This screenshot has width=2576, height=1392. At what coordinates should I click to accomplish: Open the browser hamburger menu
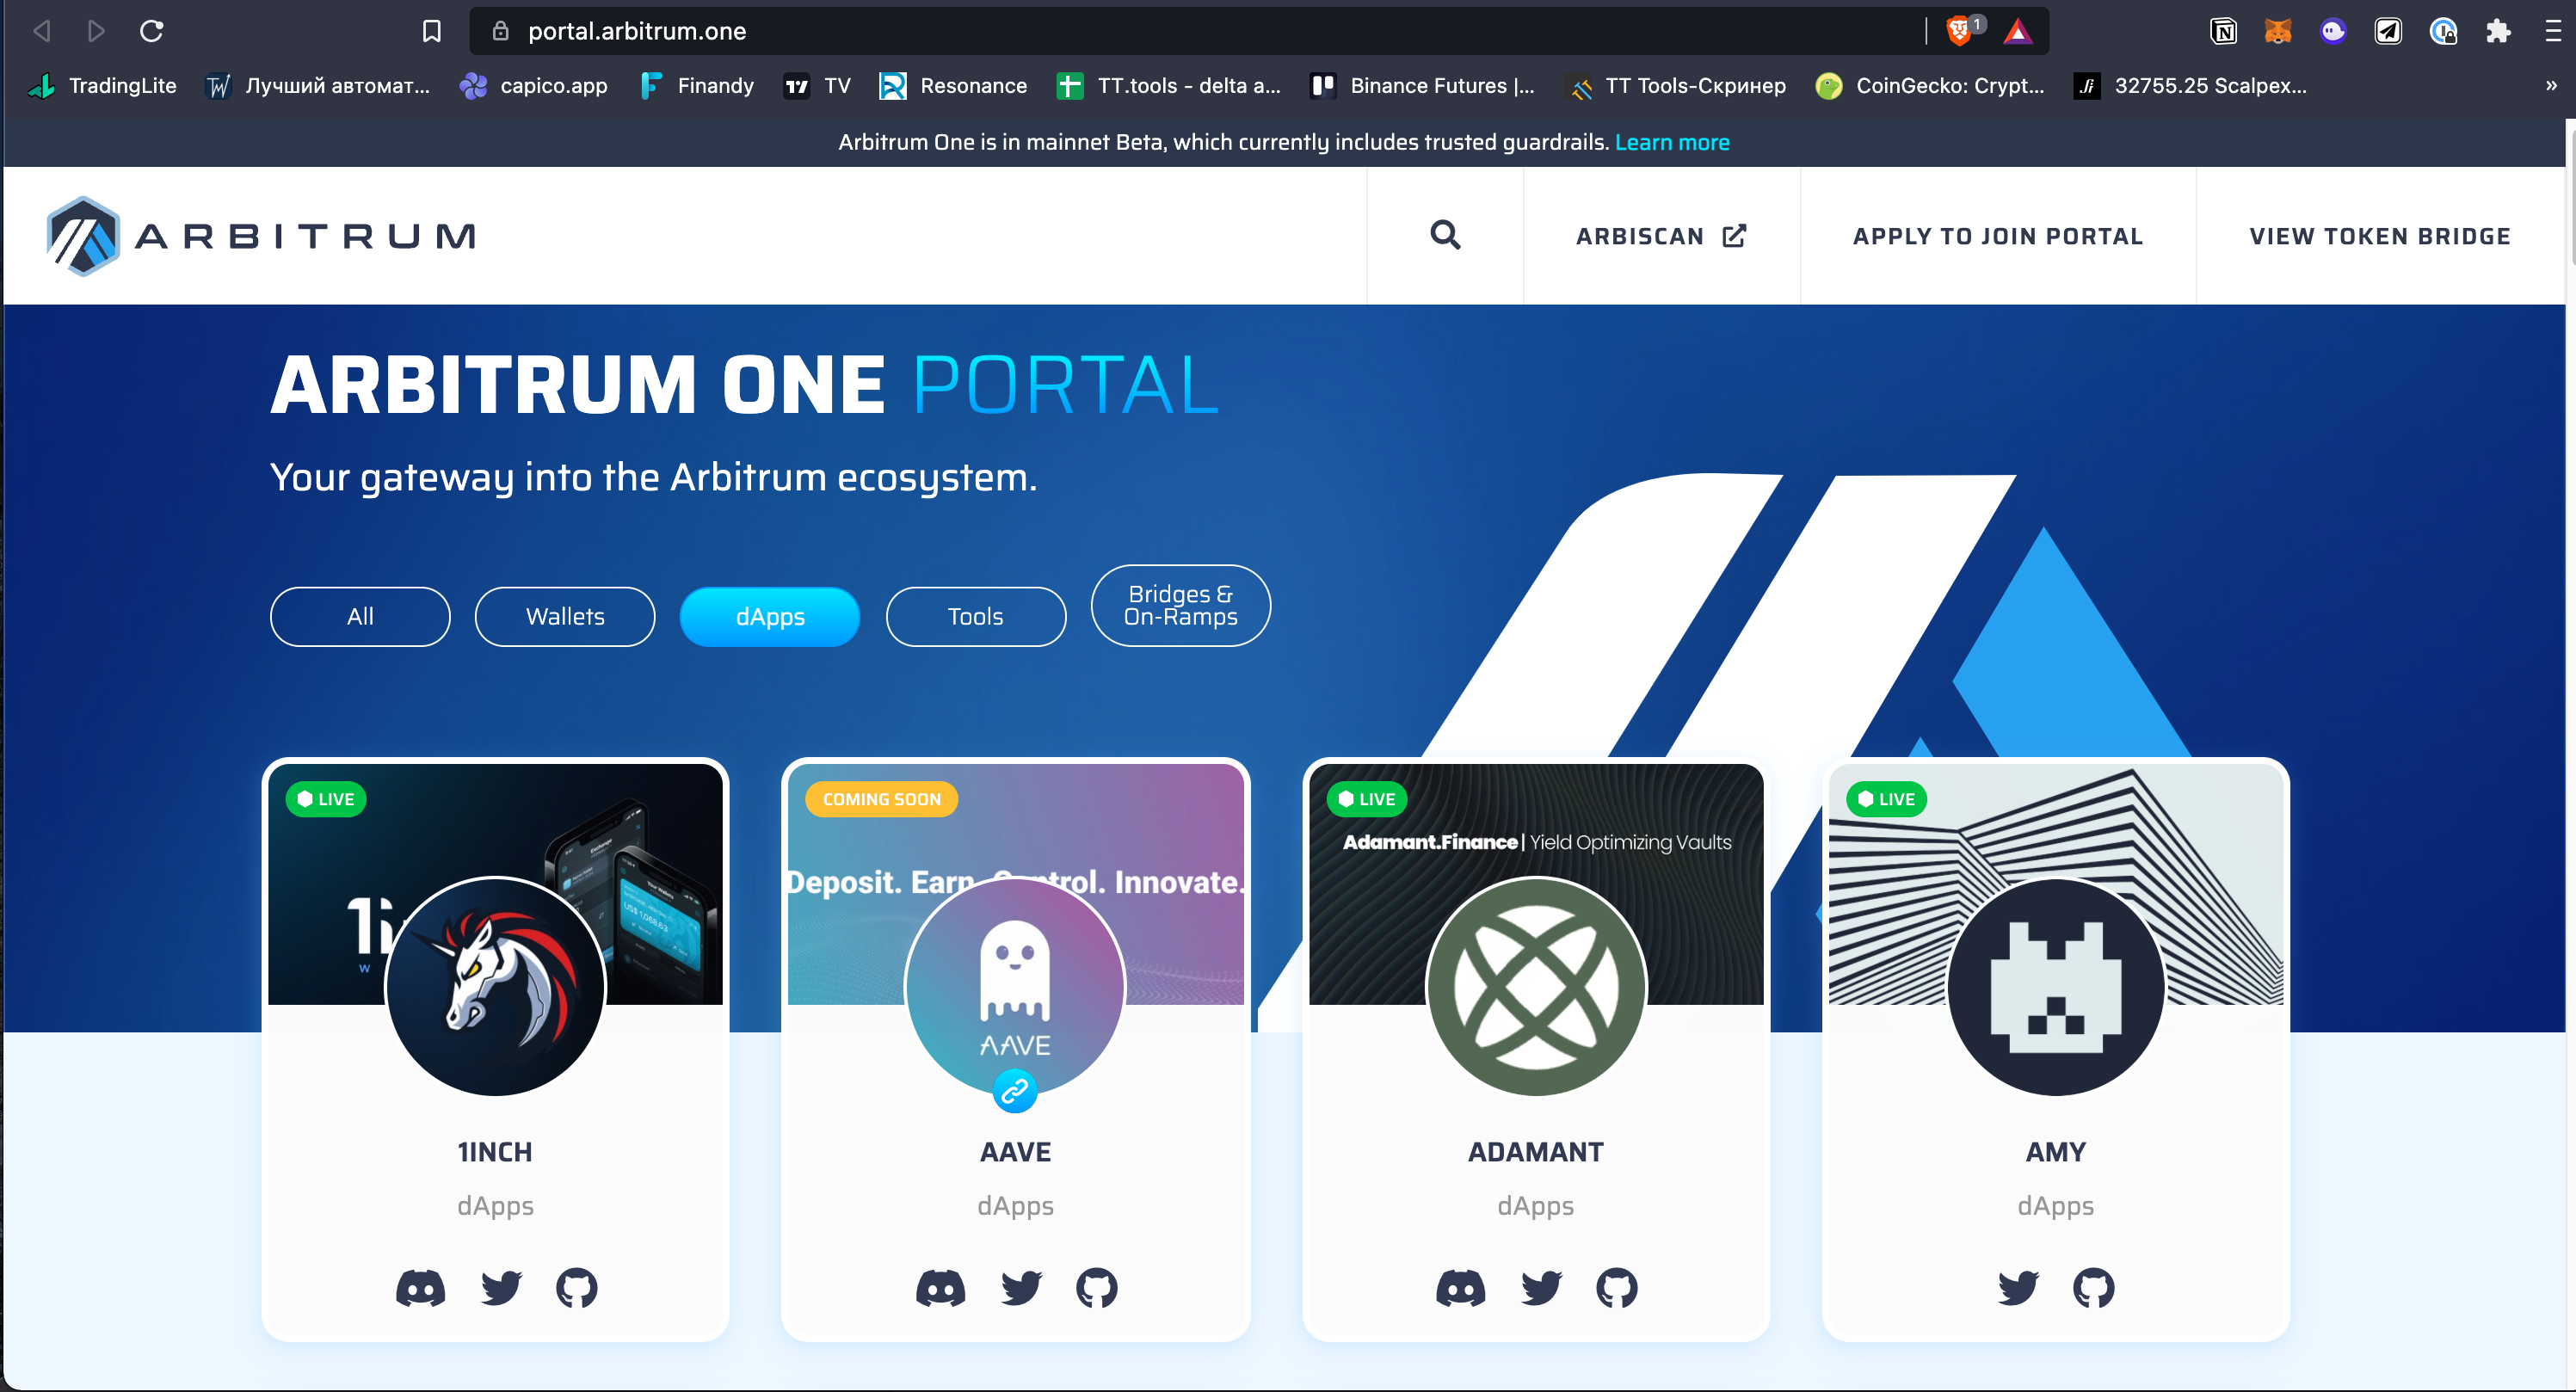2553,31
